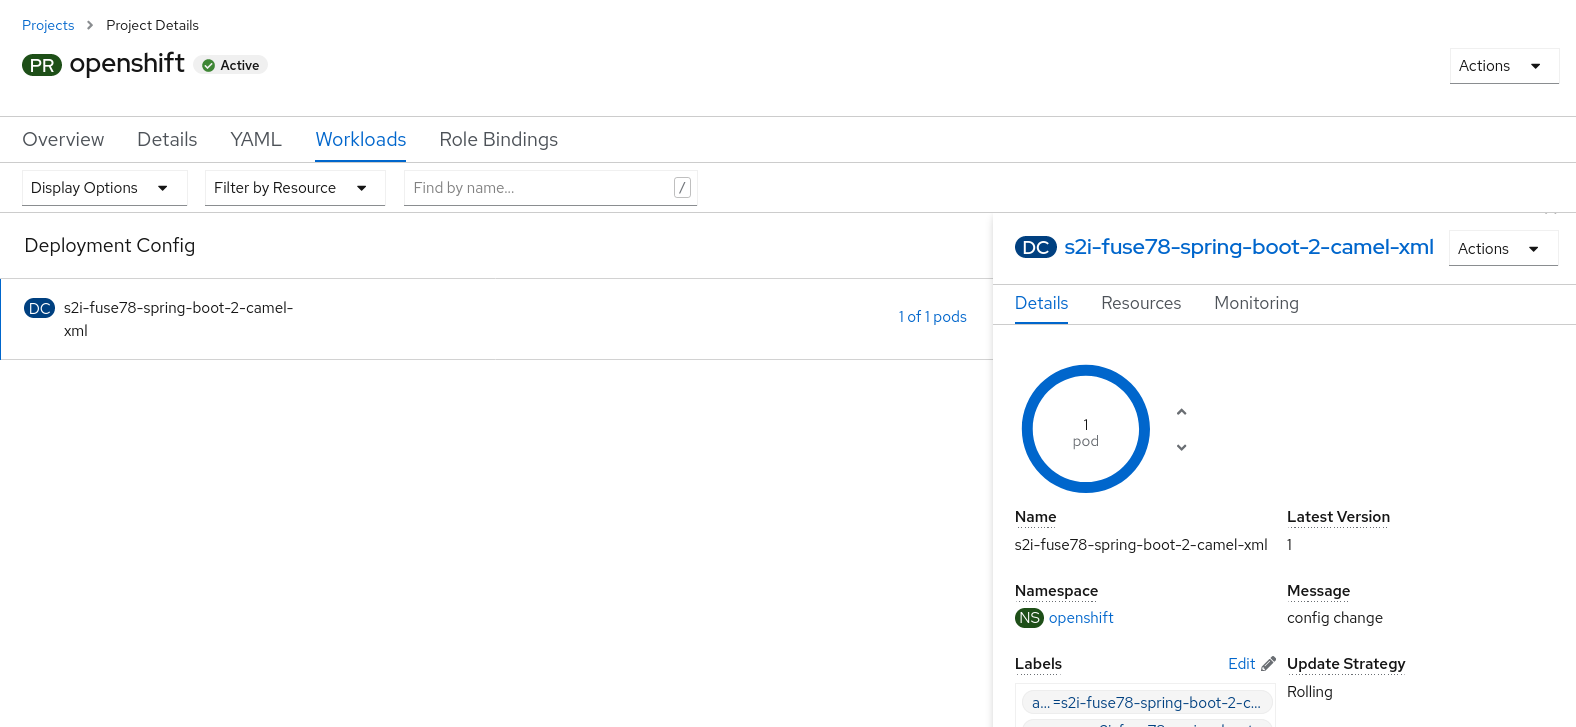Click the green Active status check icon
This screenshot has height=727, width=1576.
(x=208, y=66)
